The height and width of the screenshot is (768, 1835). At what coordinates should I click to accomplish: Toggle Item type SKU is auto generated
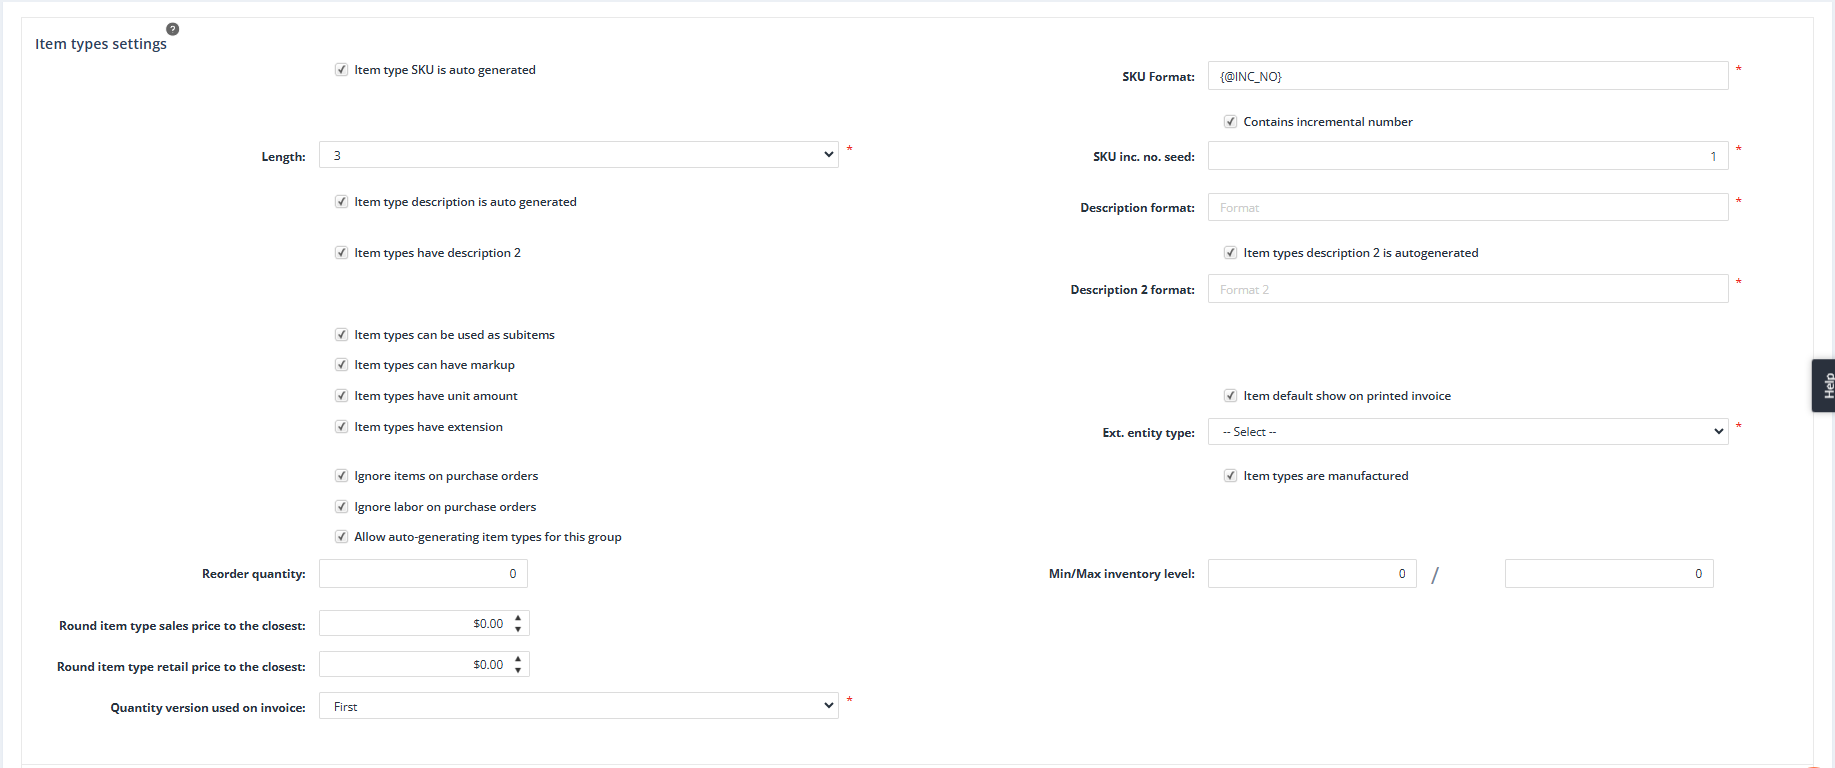(x=342, y=70)
